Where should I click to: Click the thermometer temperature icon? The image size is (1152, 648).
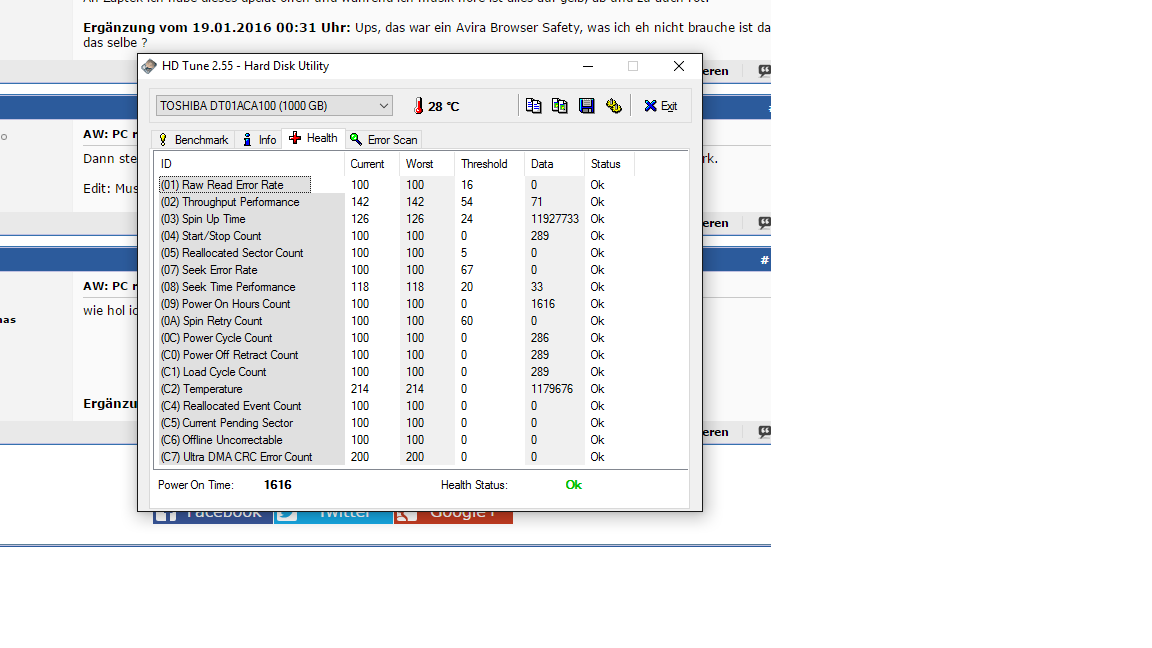pos(418,106)
